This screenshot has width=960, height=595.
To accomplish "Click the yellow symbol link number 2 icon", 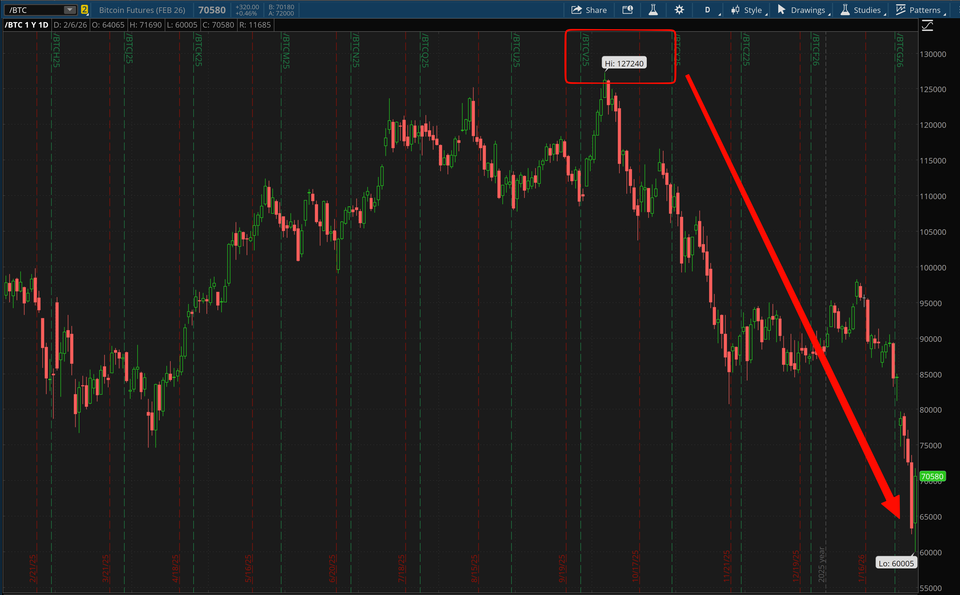I will click(84, 10).
